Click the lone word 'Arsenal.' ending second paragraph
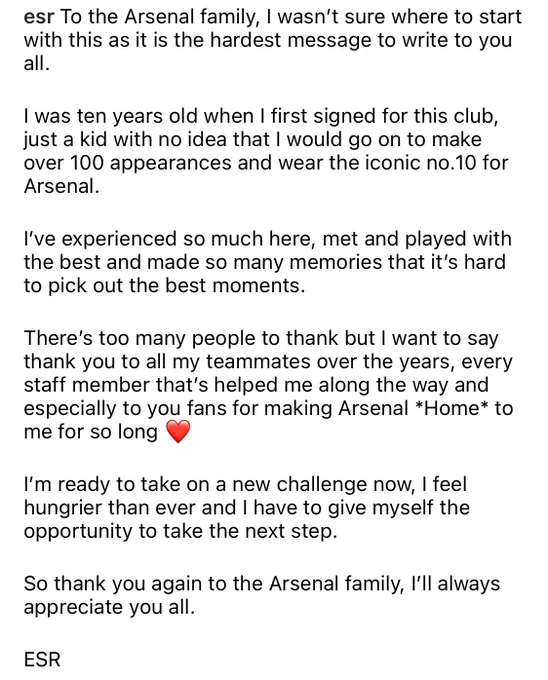 pyautogui.click(x=62, y=186)
